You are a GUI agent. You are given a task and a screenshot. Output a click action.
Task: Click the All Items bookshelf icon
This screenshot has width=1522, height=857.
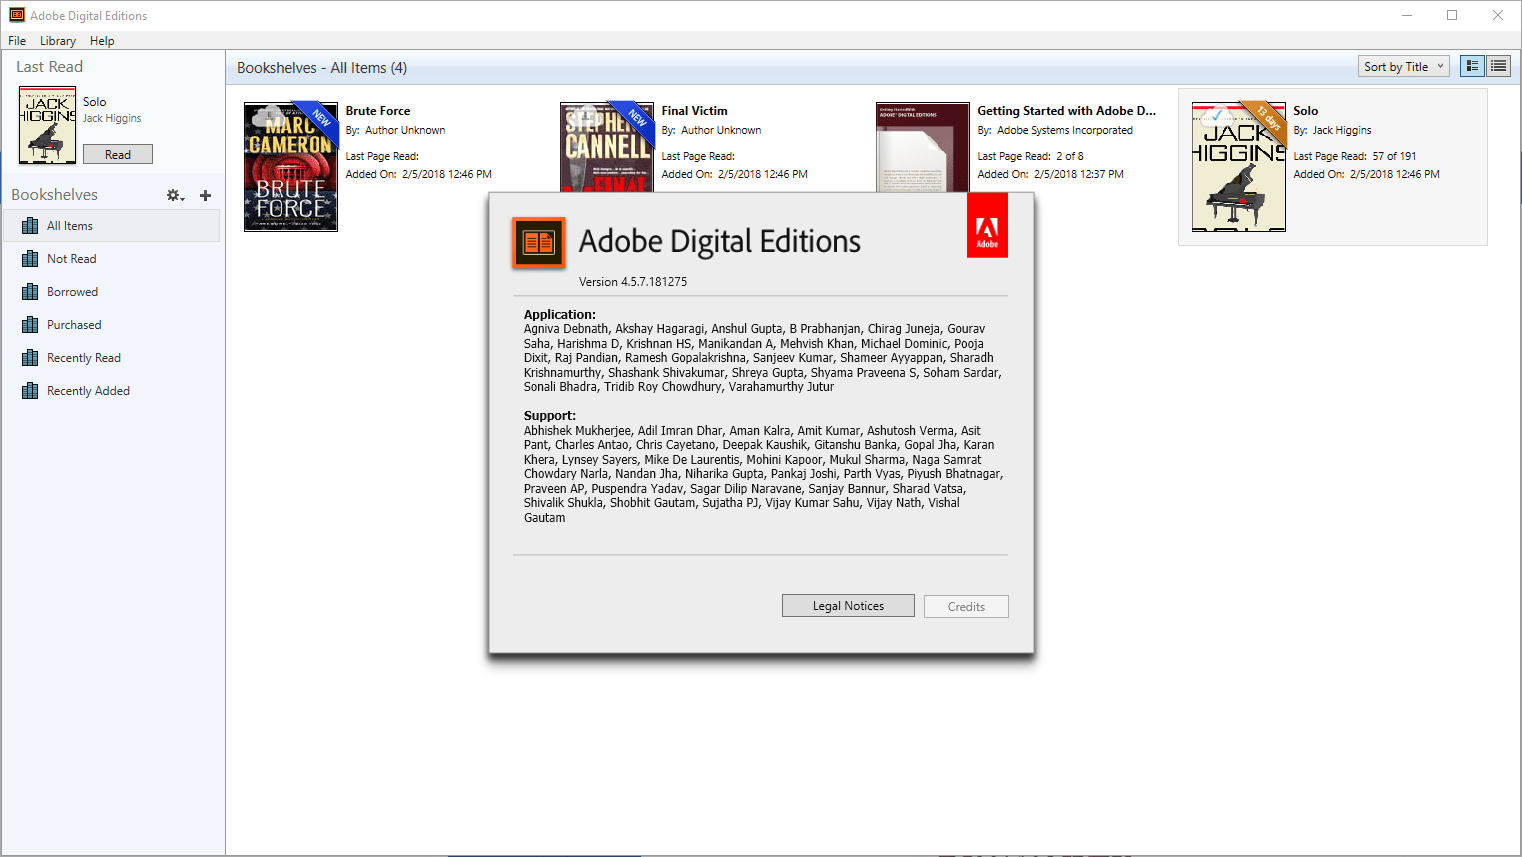(x=30, y=226)
